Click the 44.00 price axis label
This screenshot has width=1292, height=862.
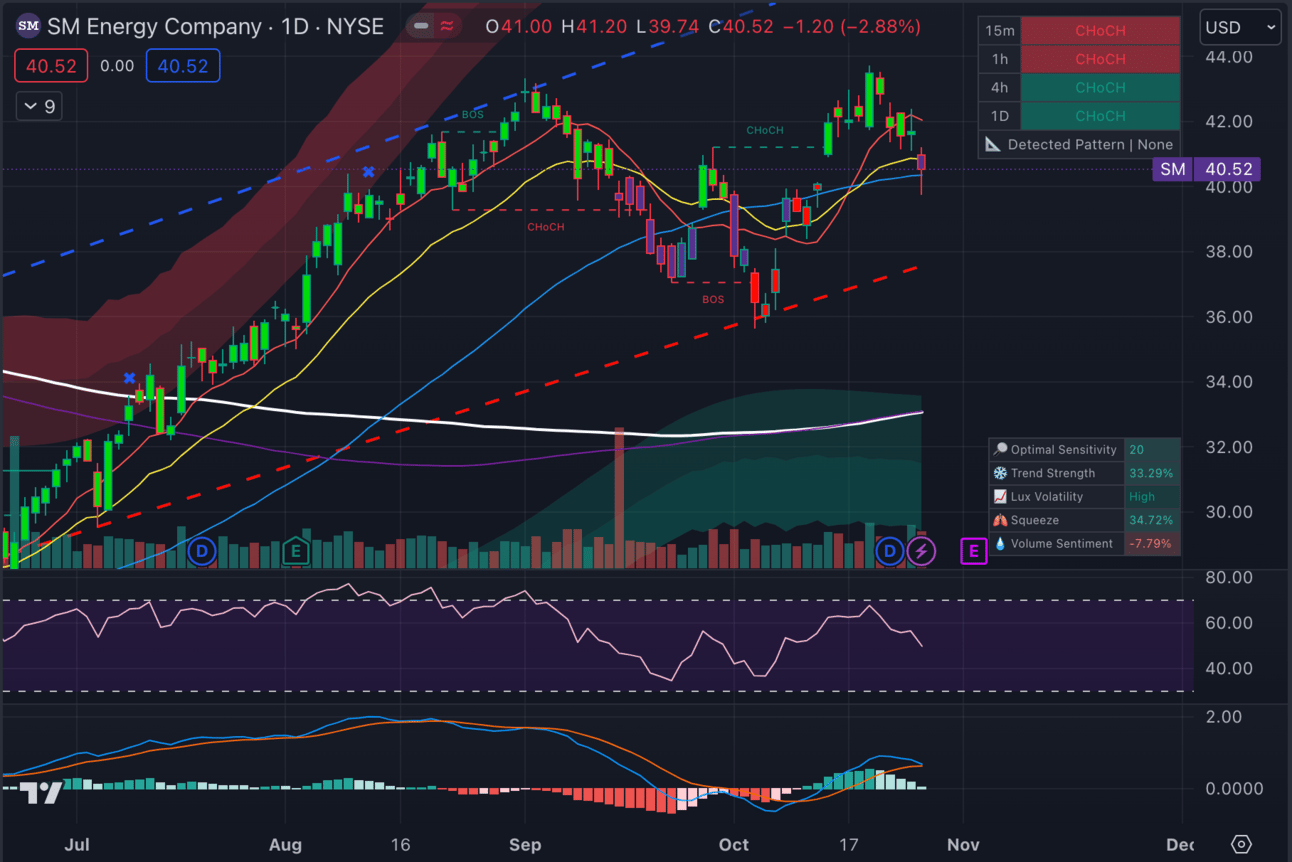pos(1229,57)
